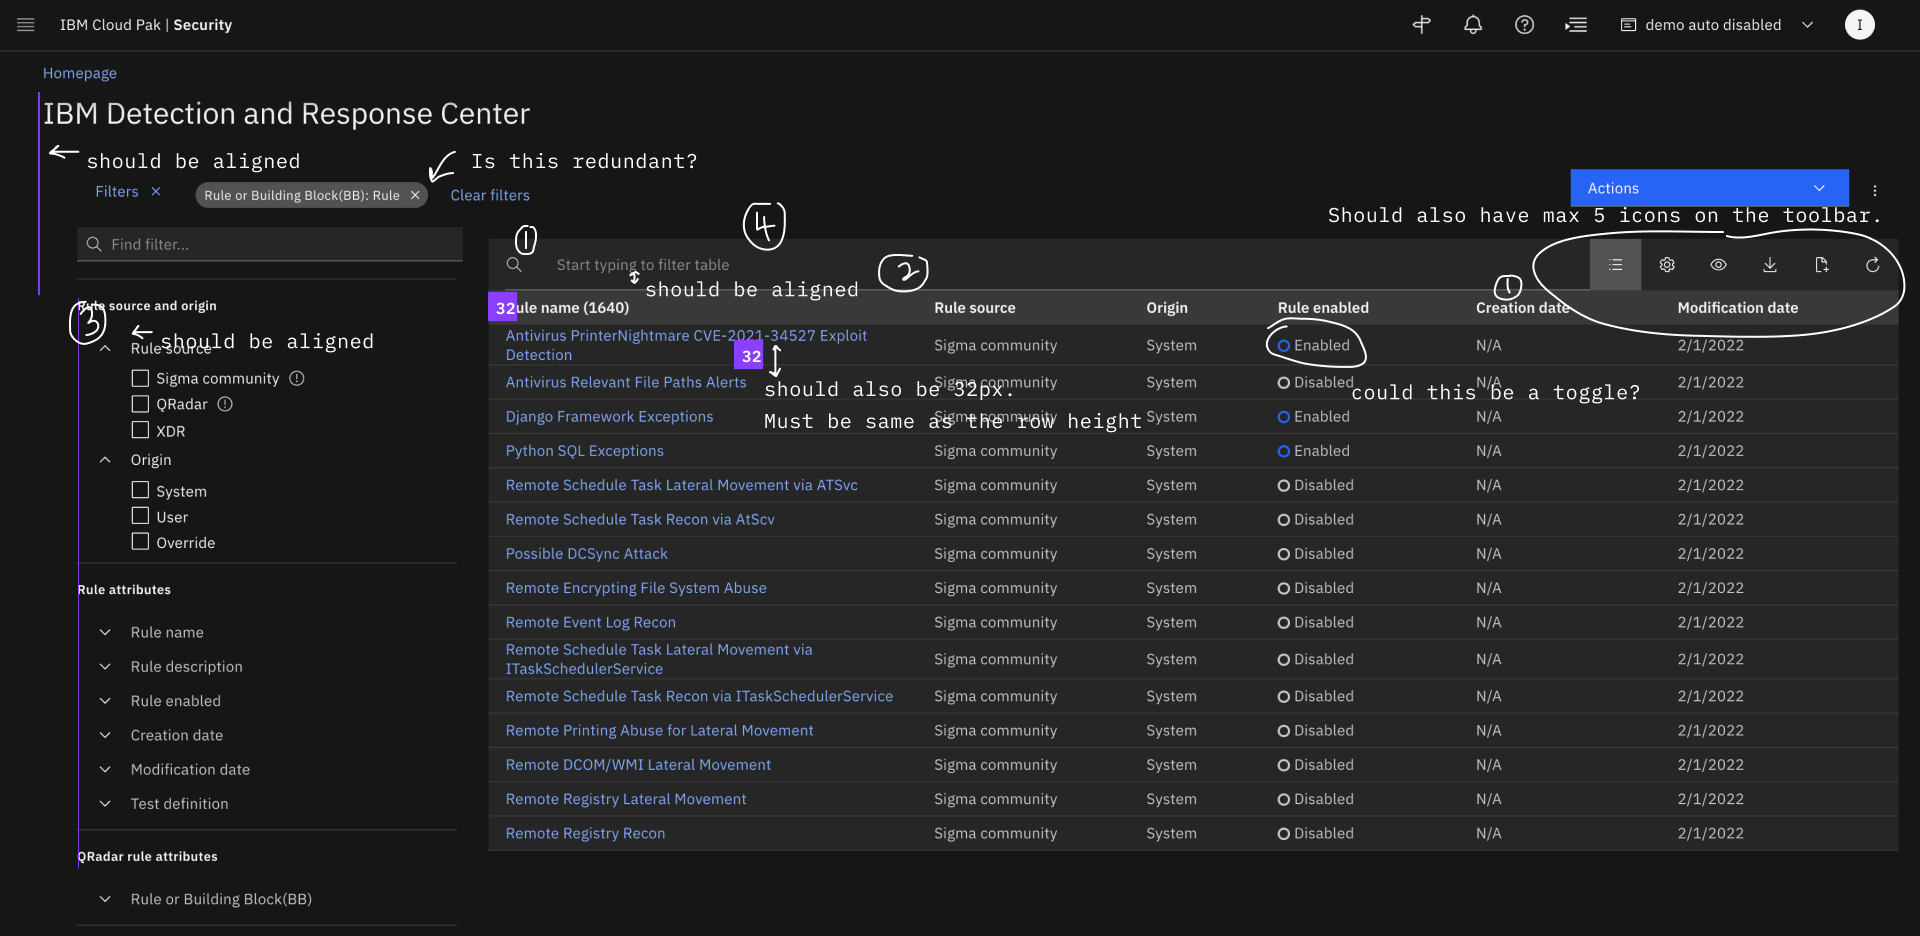Open the Actions dropdown
The width and height of the screenshot is (1920, 936).
(1709, 188)
